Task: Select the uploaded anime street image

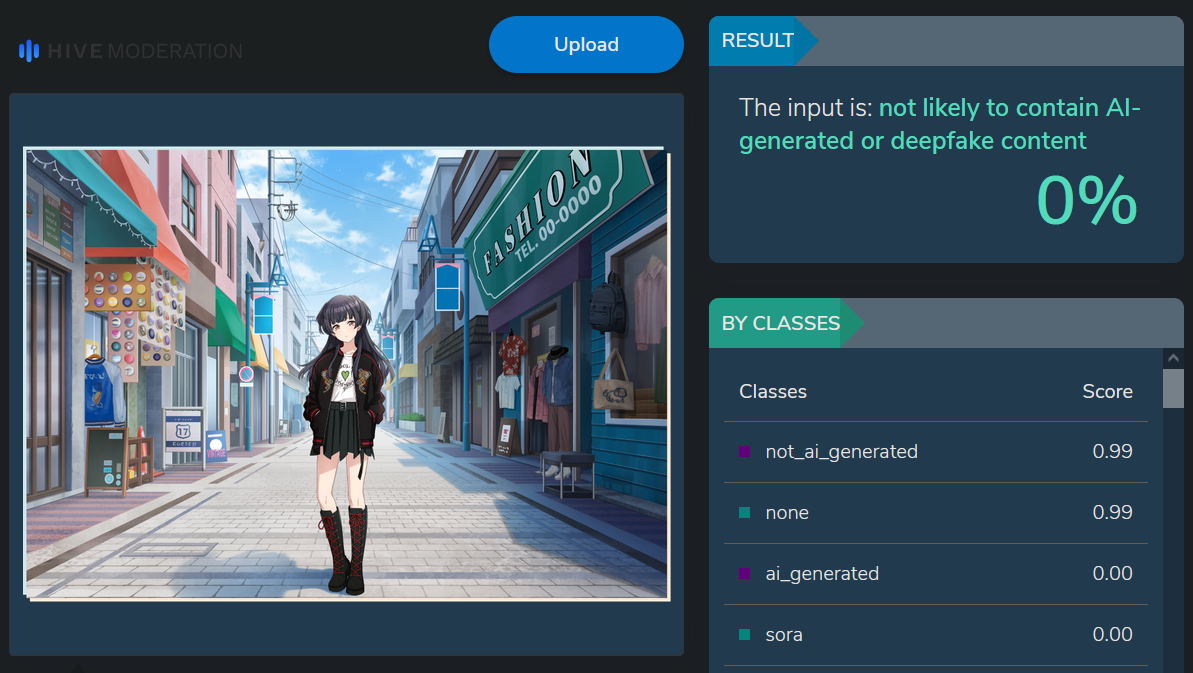Action: click(347, 374)
